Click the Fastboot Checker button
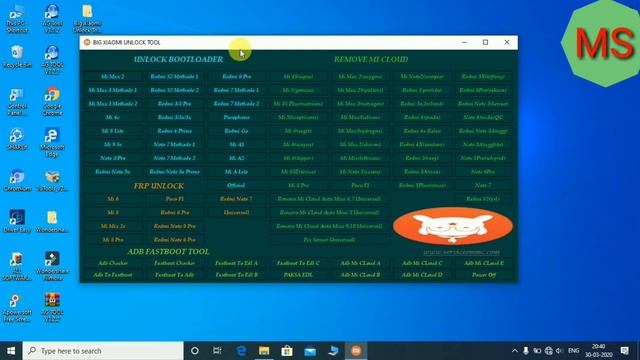Screen dimensions: 640x360 (x=174, y=263)
